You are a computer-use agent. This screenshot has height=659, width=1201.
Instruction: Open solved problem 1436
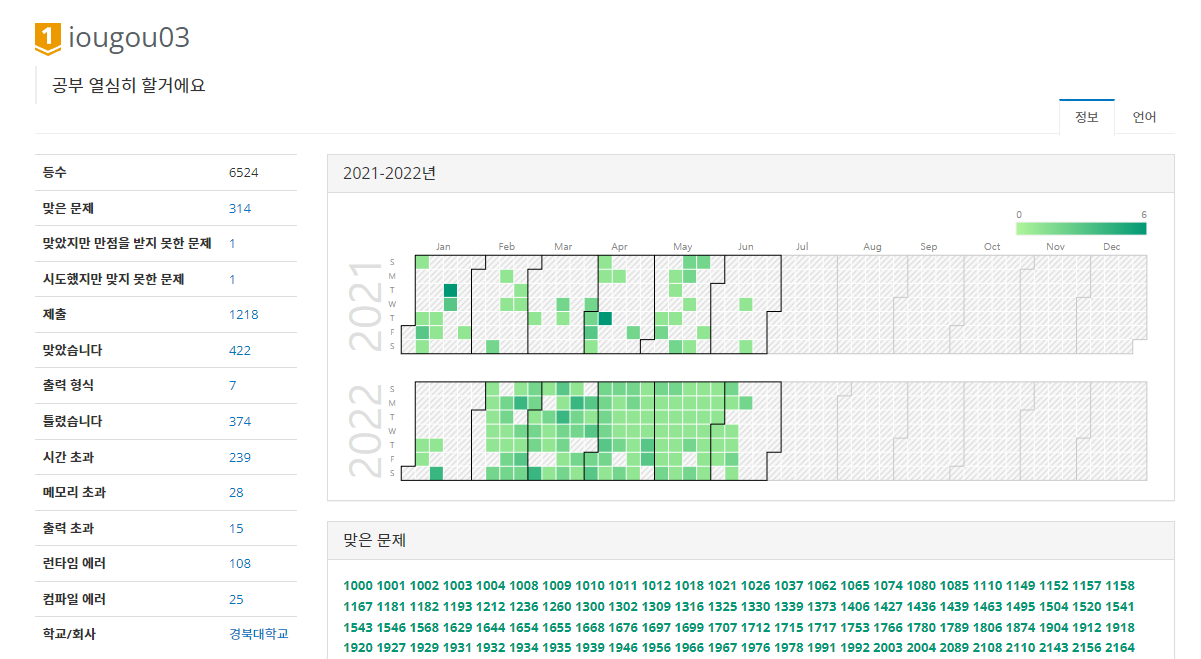click(x=922, y=607)
